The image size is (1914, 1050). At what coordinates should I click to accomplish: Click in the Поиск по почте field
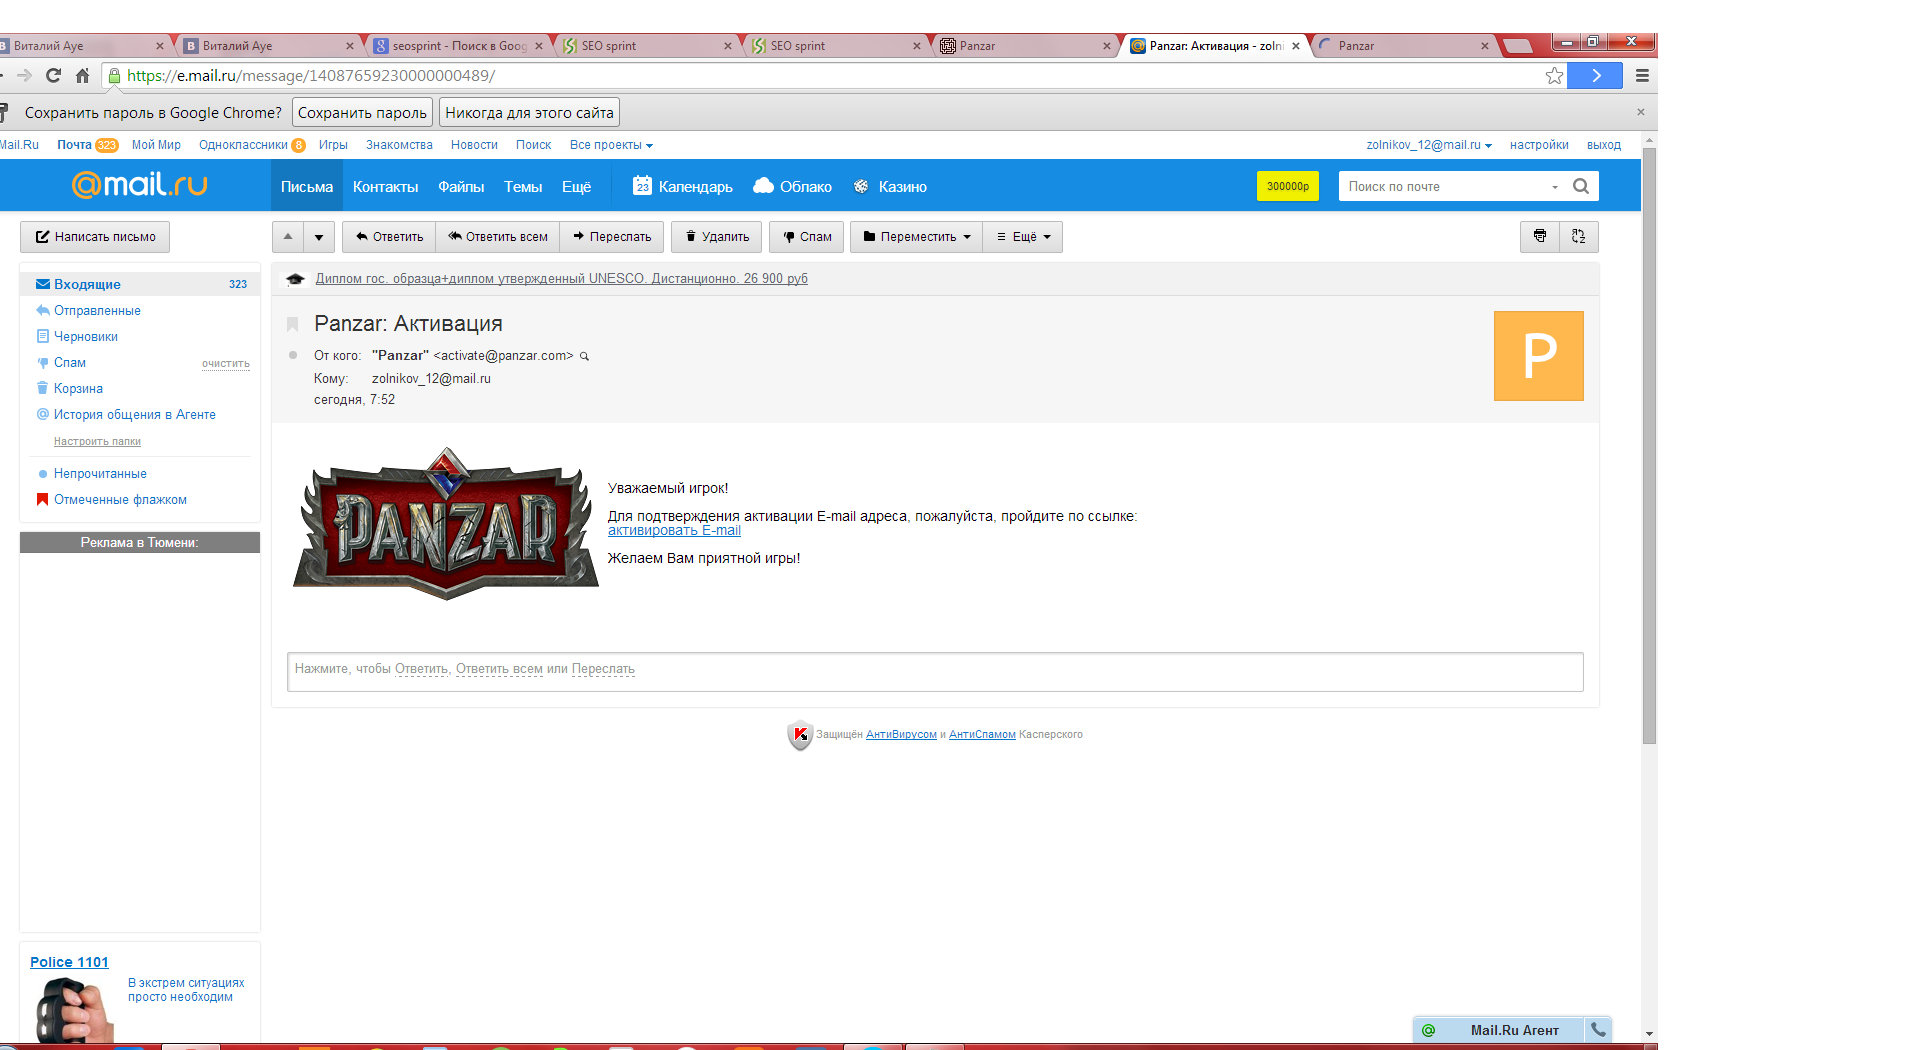(1444, 186)
